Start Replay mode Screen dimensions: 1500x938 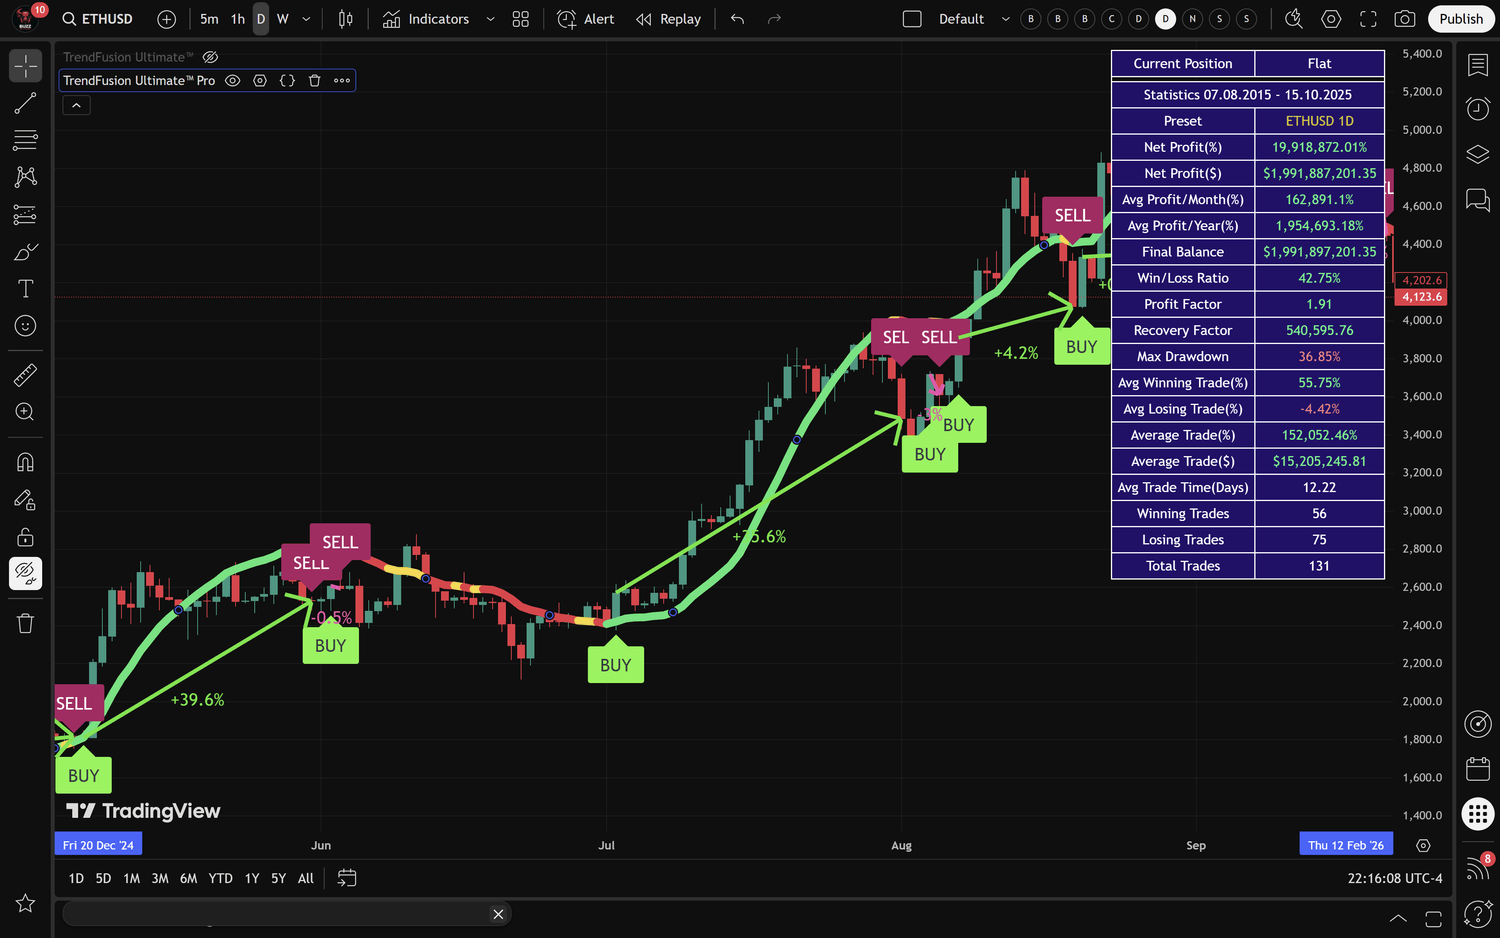(668, 18)
